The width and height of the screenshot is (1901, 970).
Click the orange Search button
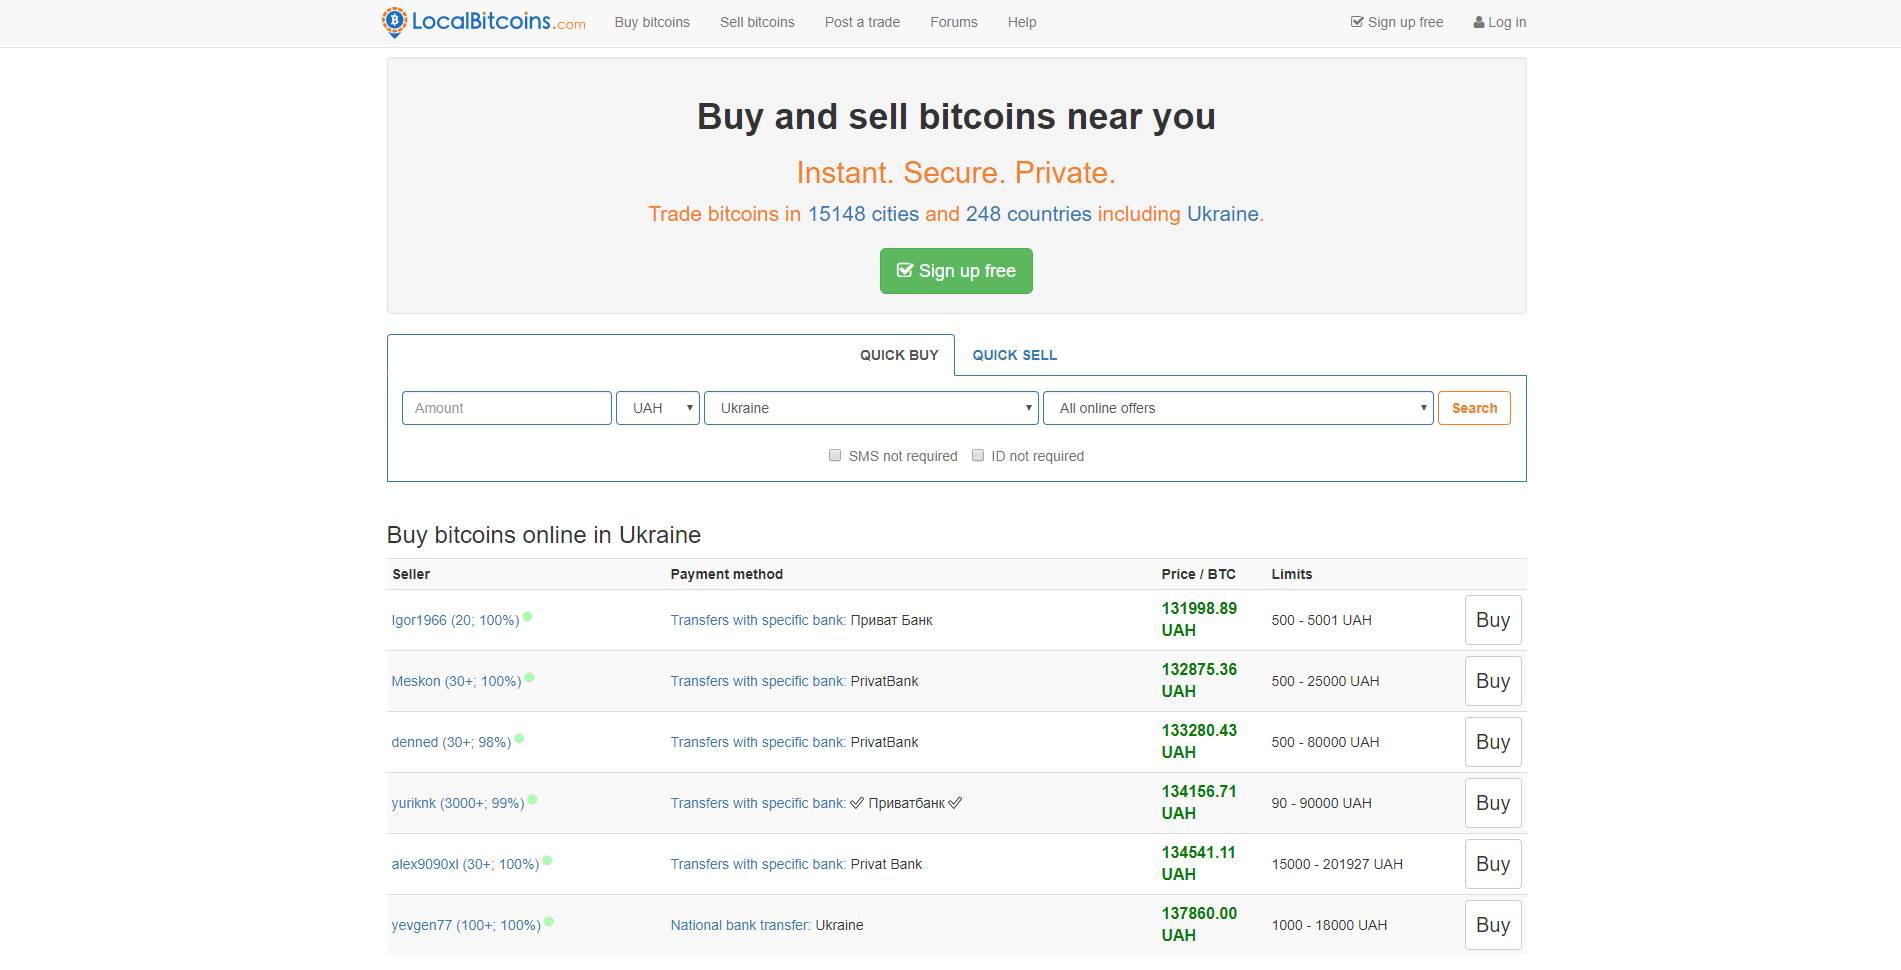(x=1474, y=408)
